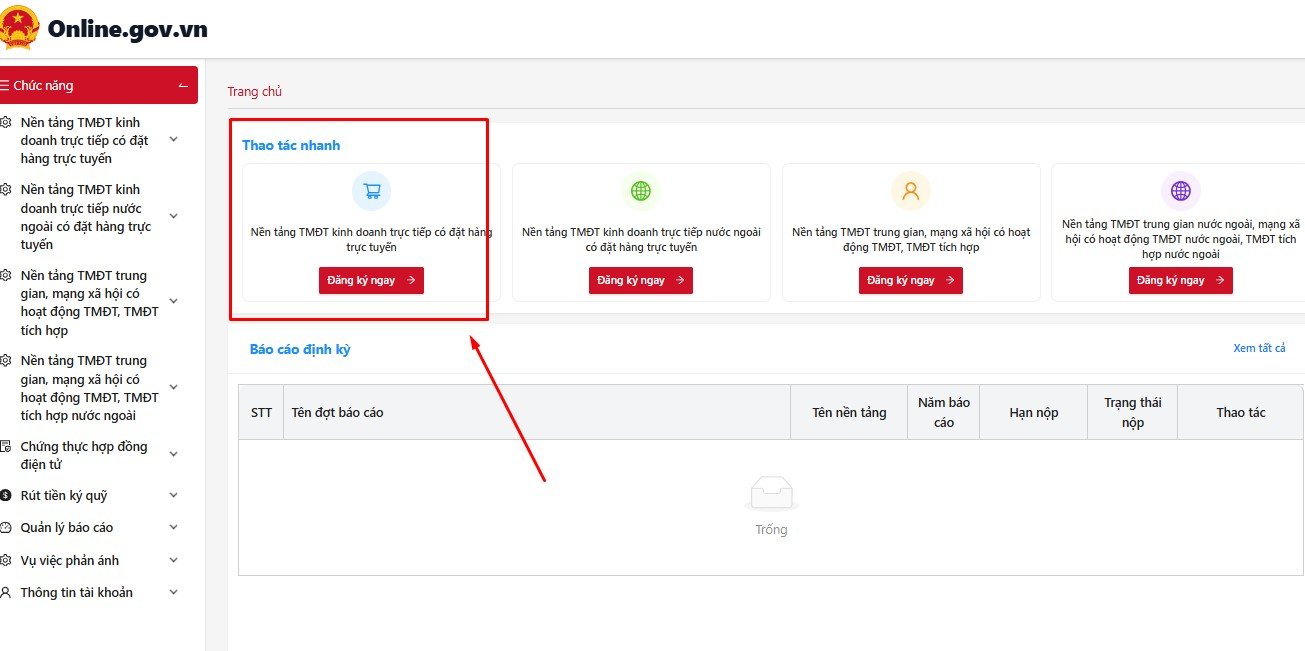This screenshot has height=651, width=1305.
Task: Expand Quản lý báo cáo chevron
Action: click(173, 527)
